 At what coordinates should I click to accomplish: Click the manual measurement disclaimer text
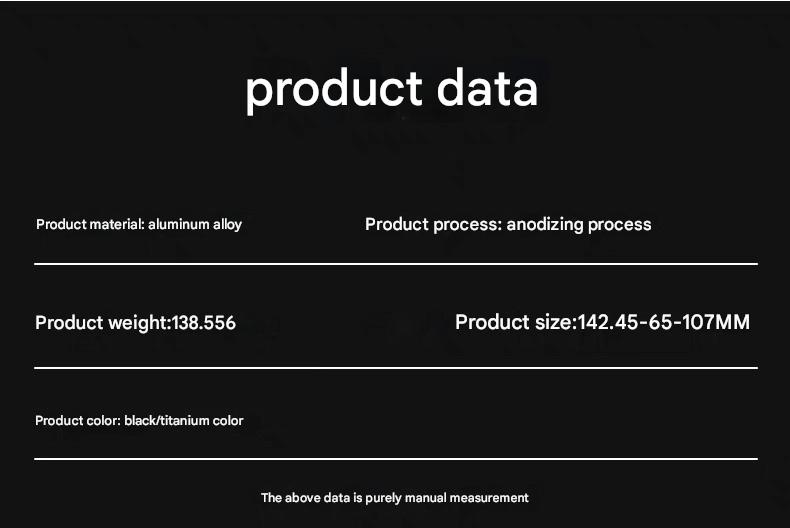(394, 498)
